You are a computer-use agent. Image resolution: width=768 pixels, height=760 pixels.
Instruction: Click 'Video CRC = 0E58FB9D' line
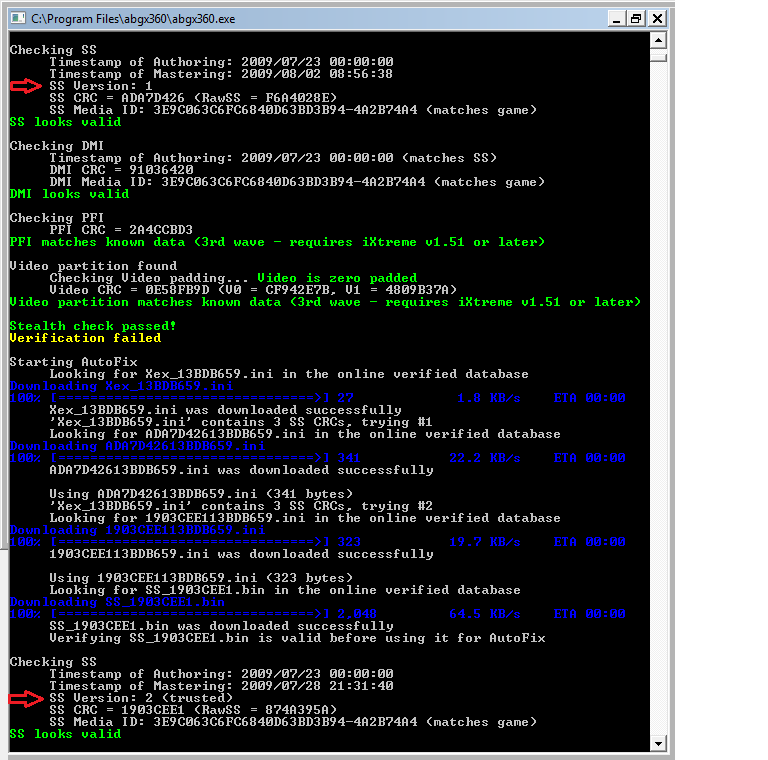[253, 290]
